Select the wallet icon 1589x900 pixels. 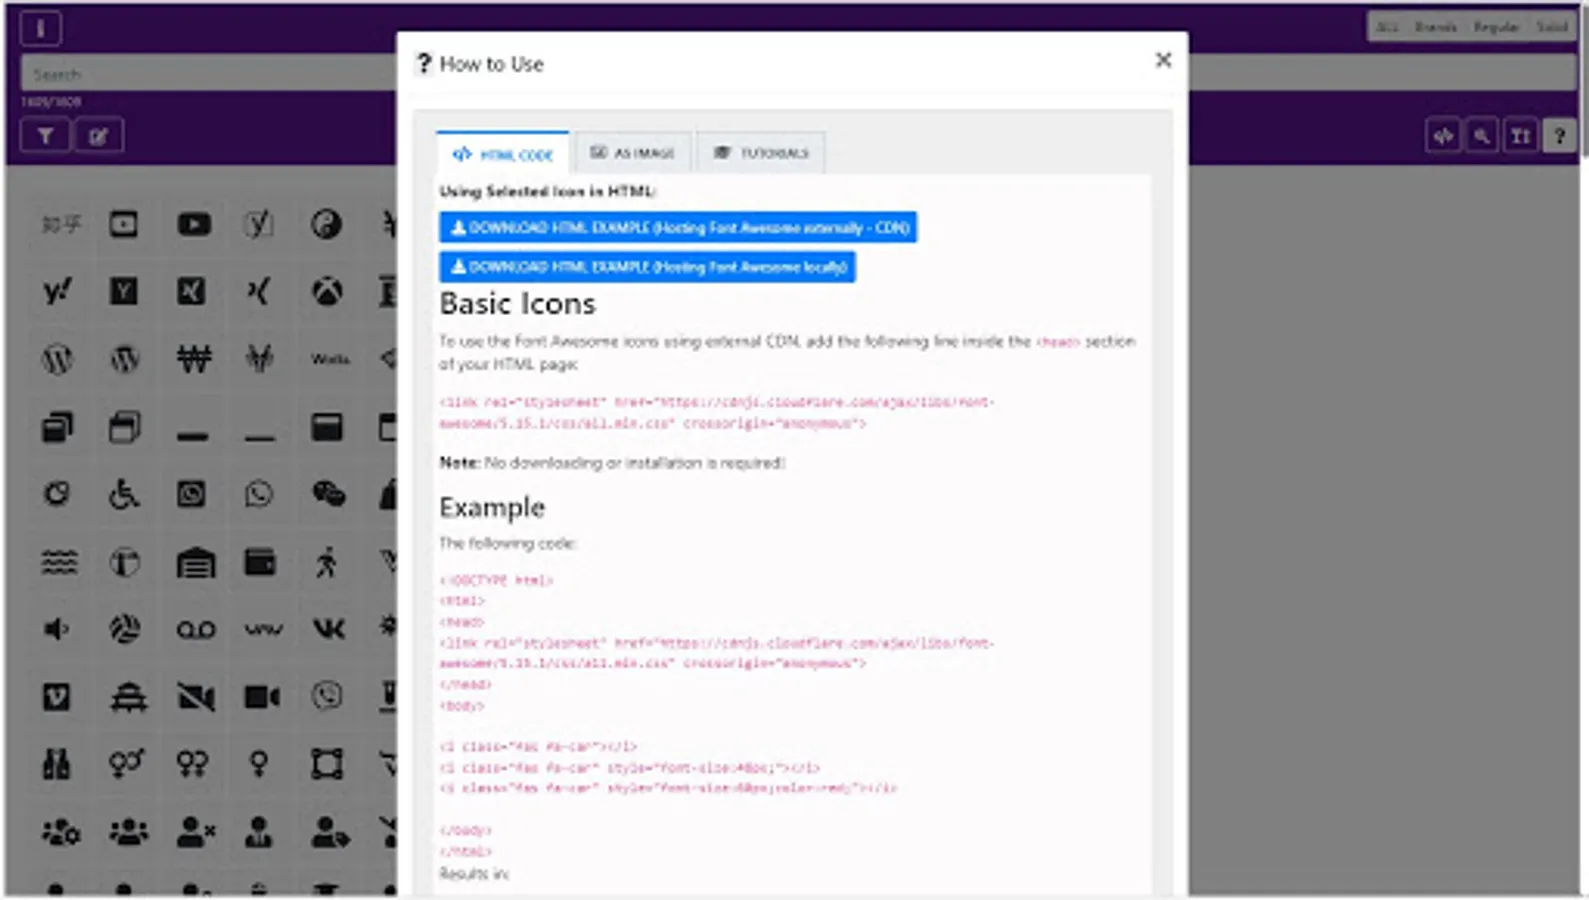point(260,562)
